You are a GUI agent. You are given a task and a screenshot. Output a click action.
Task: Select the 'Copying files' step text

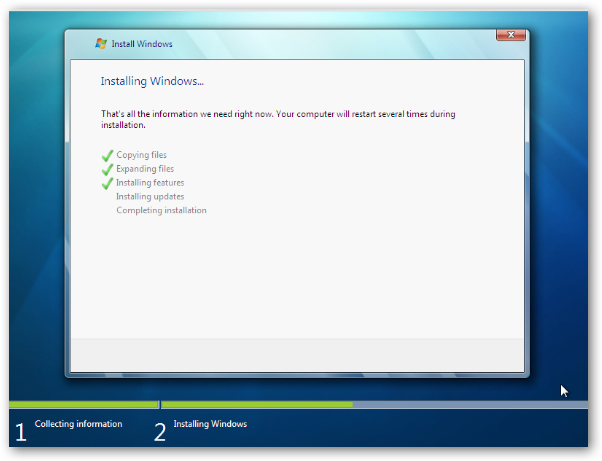click(x=141, y=155)
